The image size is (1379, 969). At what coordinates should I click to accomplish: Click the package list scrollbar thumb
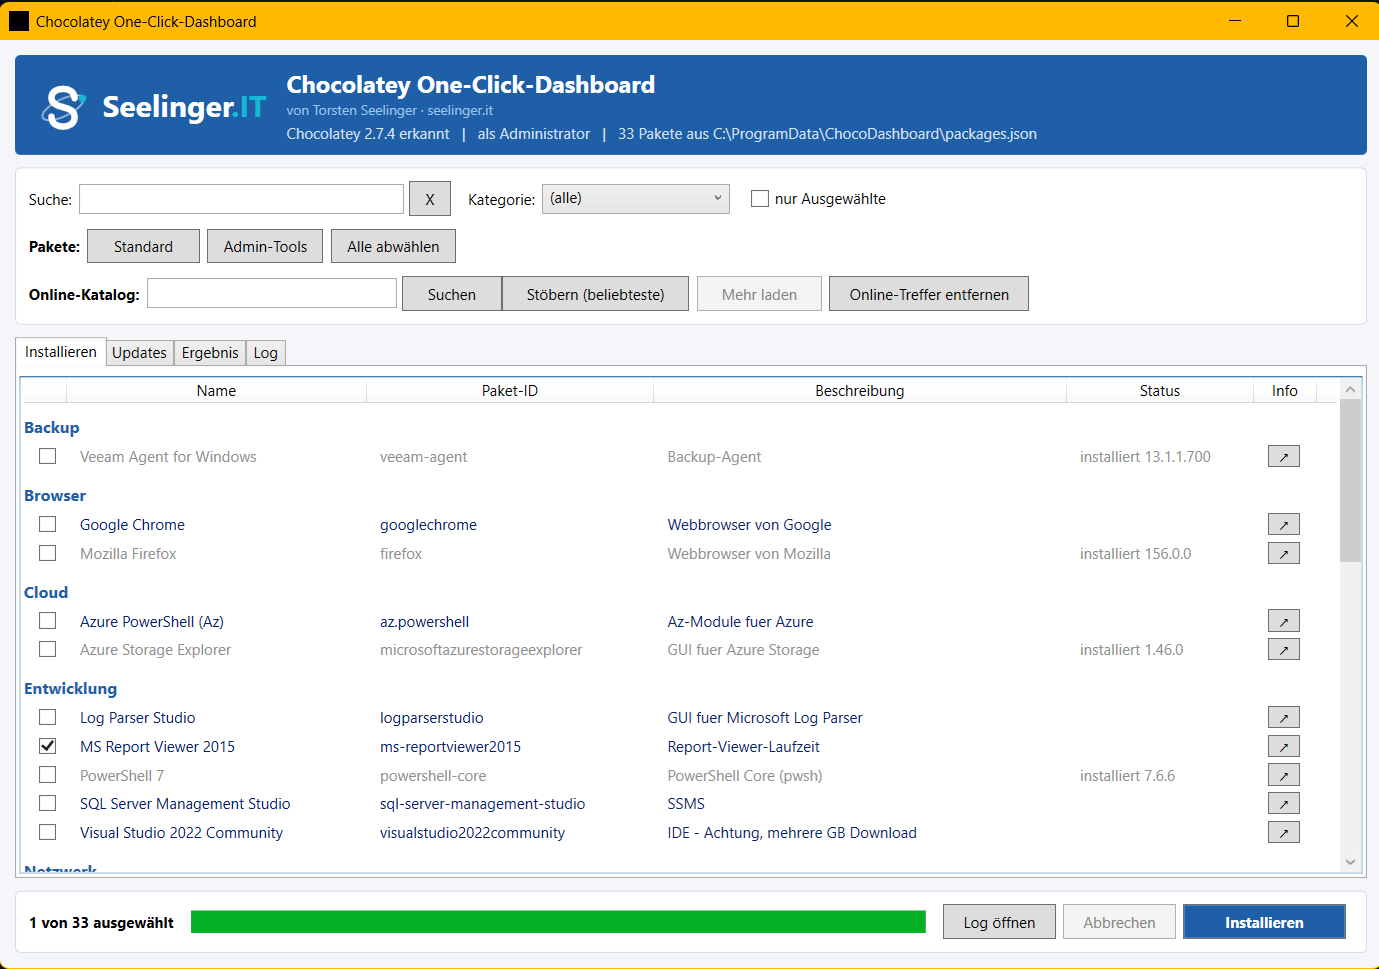pos(1350,481)
